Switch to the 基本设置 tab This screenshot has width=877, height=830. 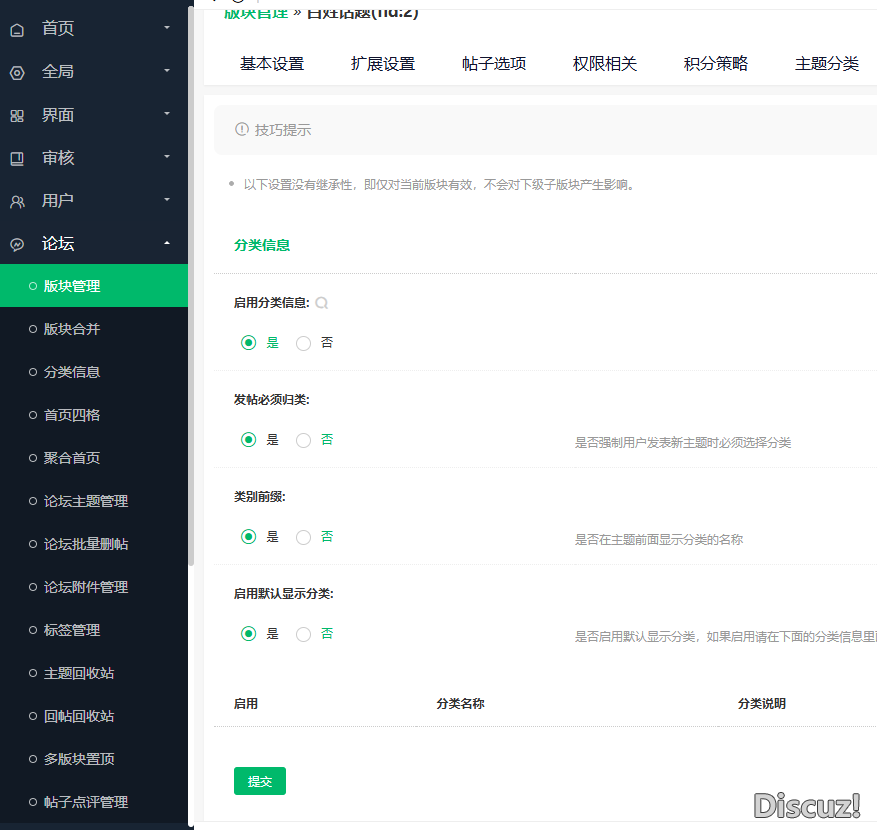click(272, 64)
